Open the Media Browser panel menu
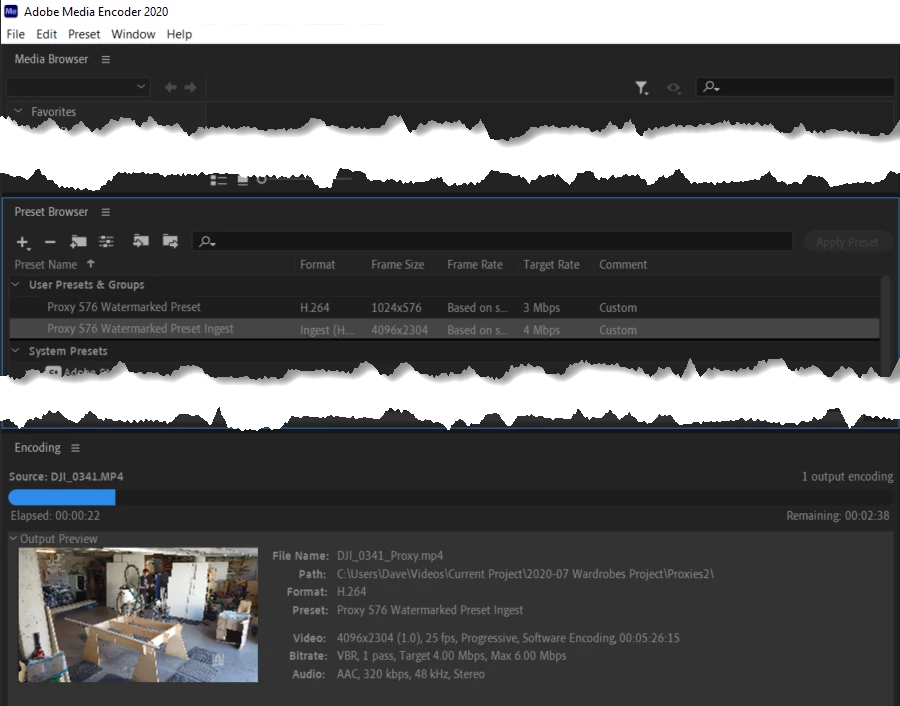This screenshot has width=900, height=706. click(106, 59)
